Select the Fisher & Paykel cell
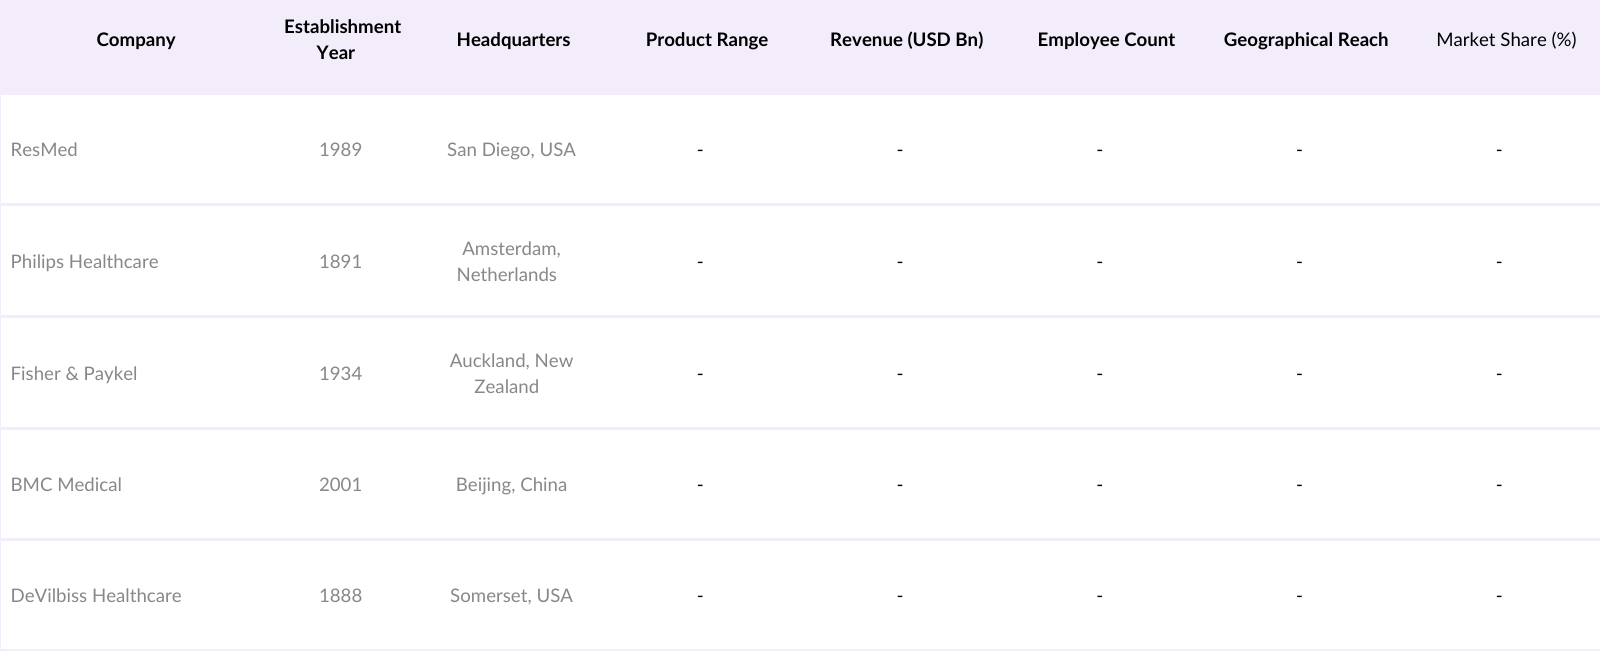Image resolution: width=1600 pixels, height=653 pixels. [74, 374]
